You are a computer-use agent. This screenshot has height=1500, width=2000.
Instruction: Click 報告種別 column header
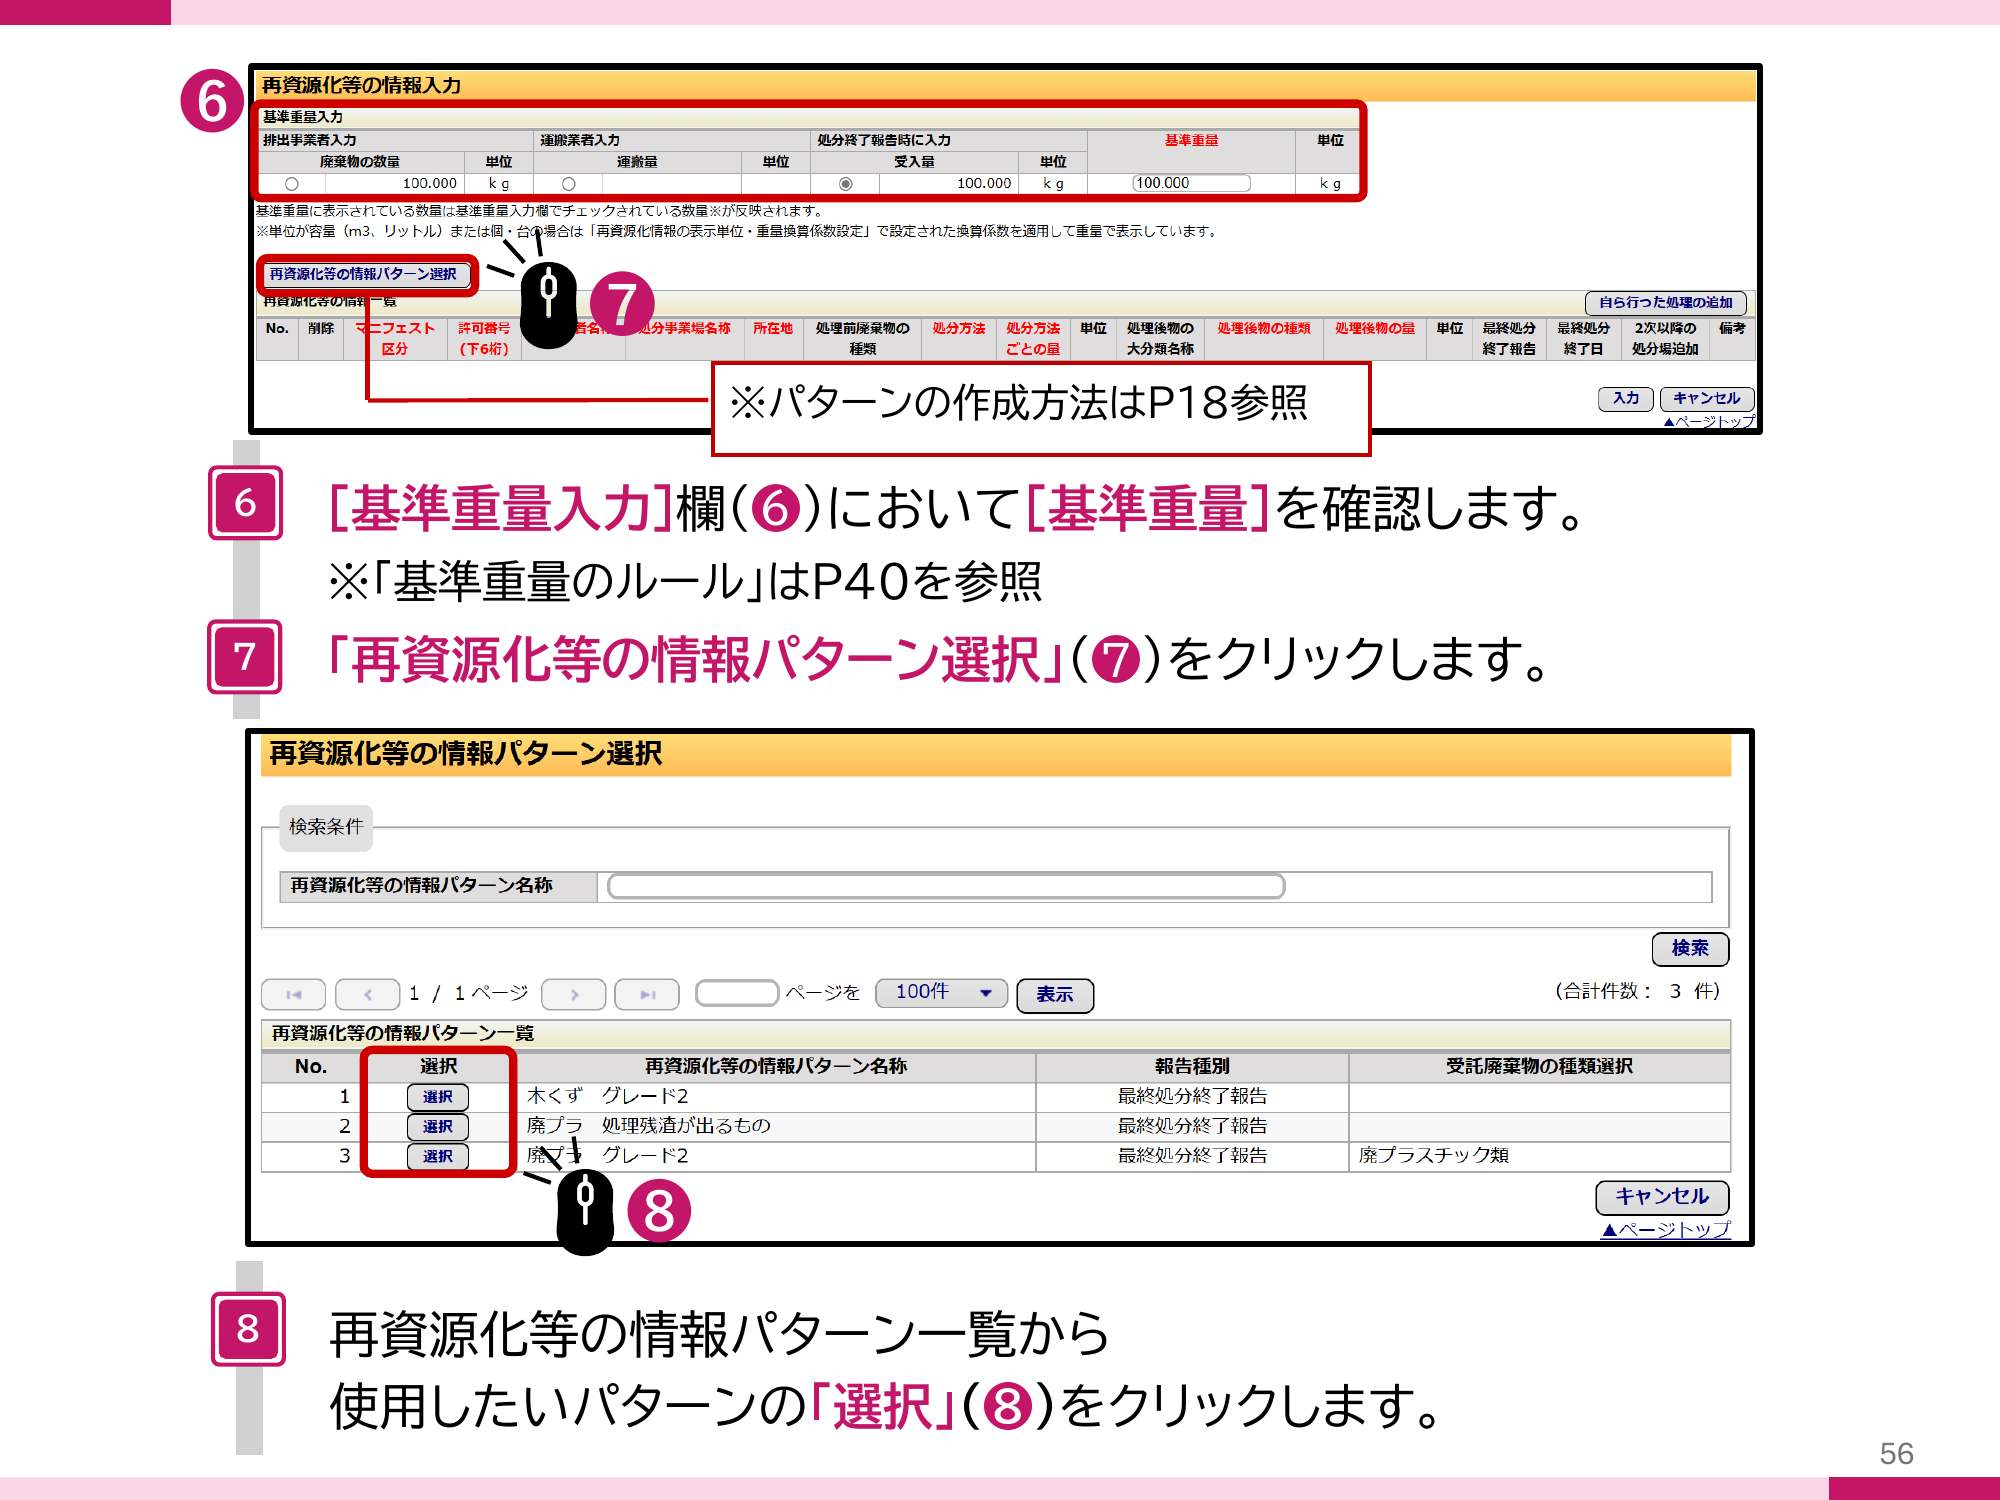pos(1192,1067)
